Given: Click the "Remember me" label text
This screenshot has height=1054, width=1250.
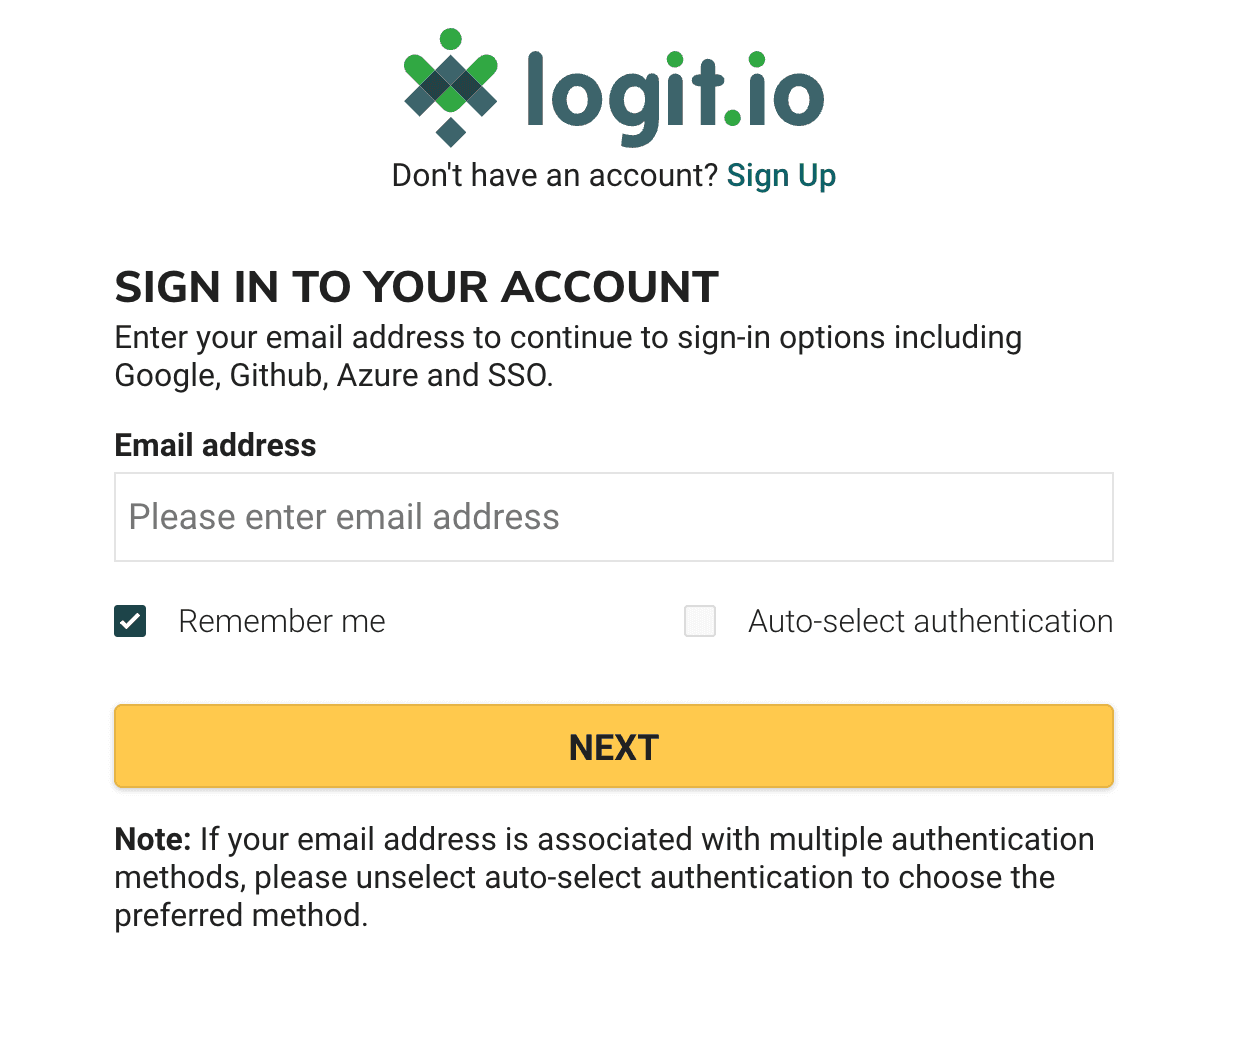Looking at the screenshot, I should [x=281, y=621].
